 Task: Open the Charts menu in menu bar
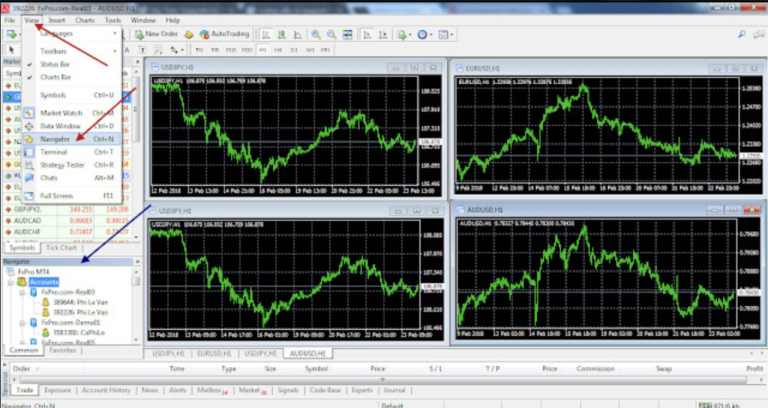(x=84, y=20)
